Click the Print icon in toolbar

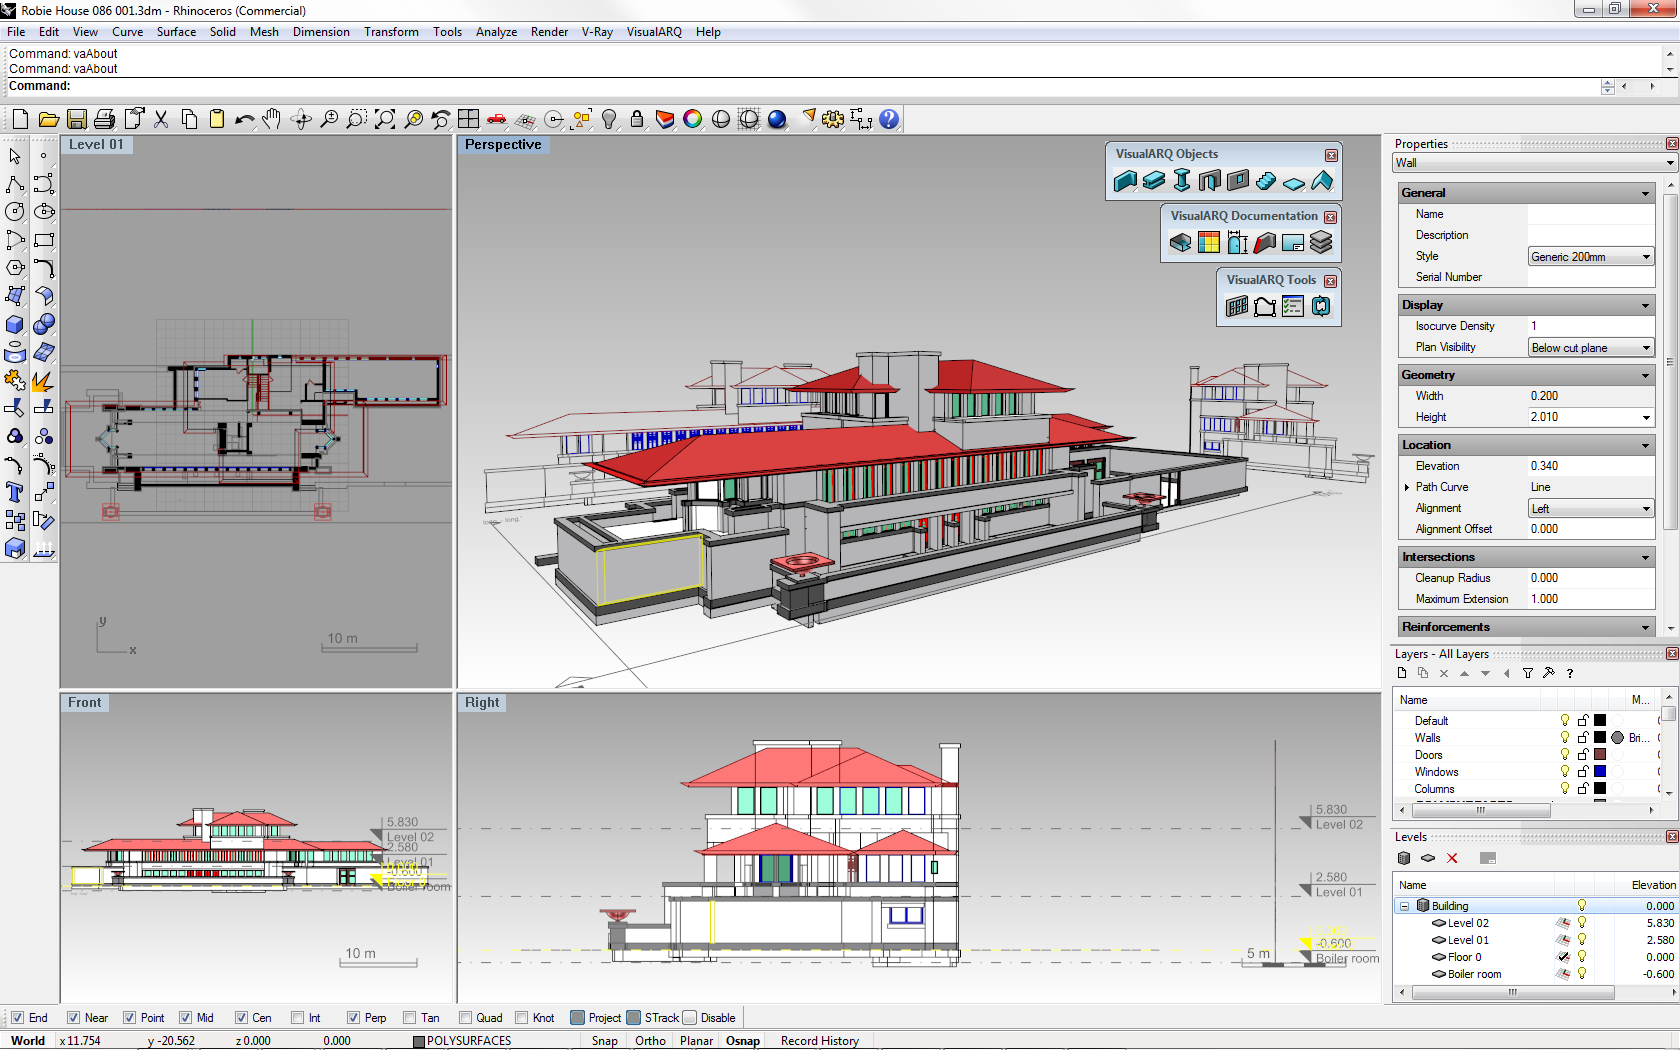click(x=104, y=120)
